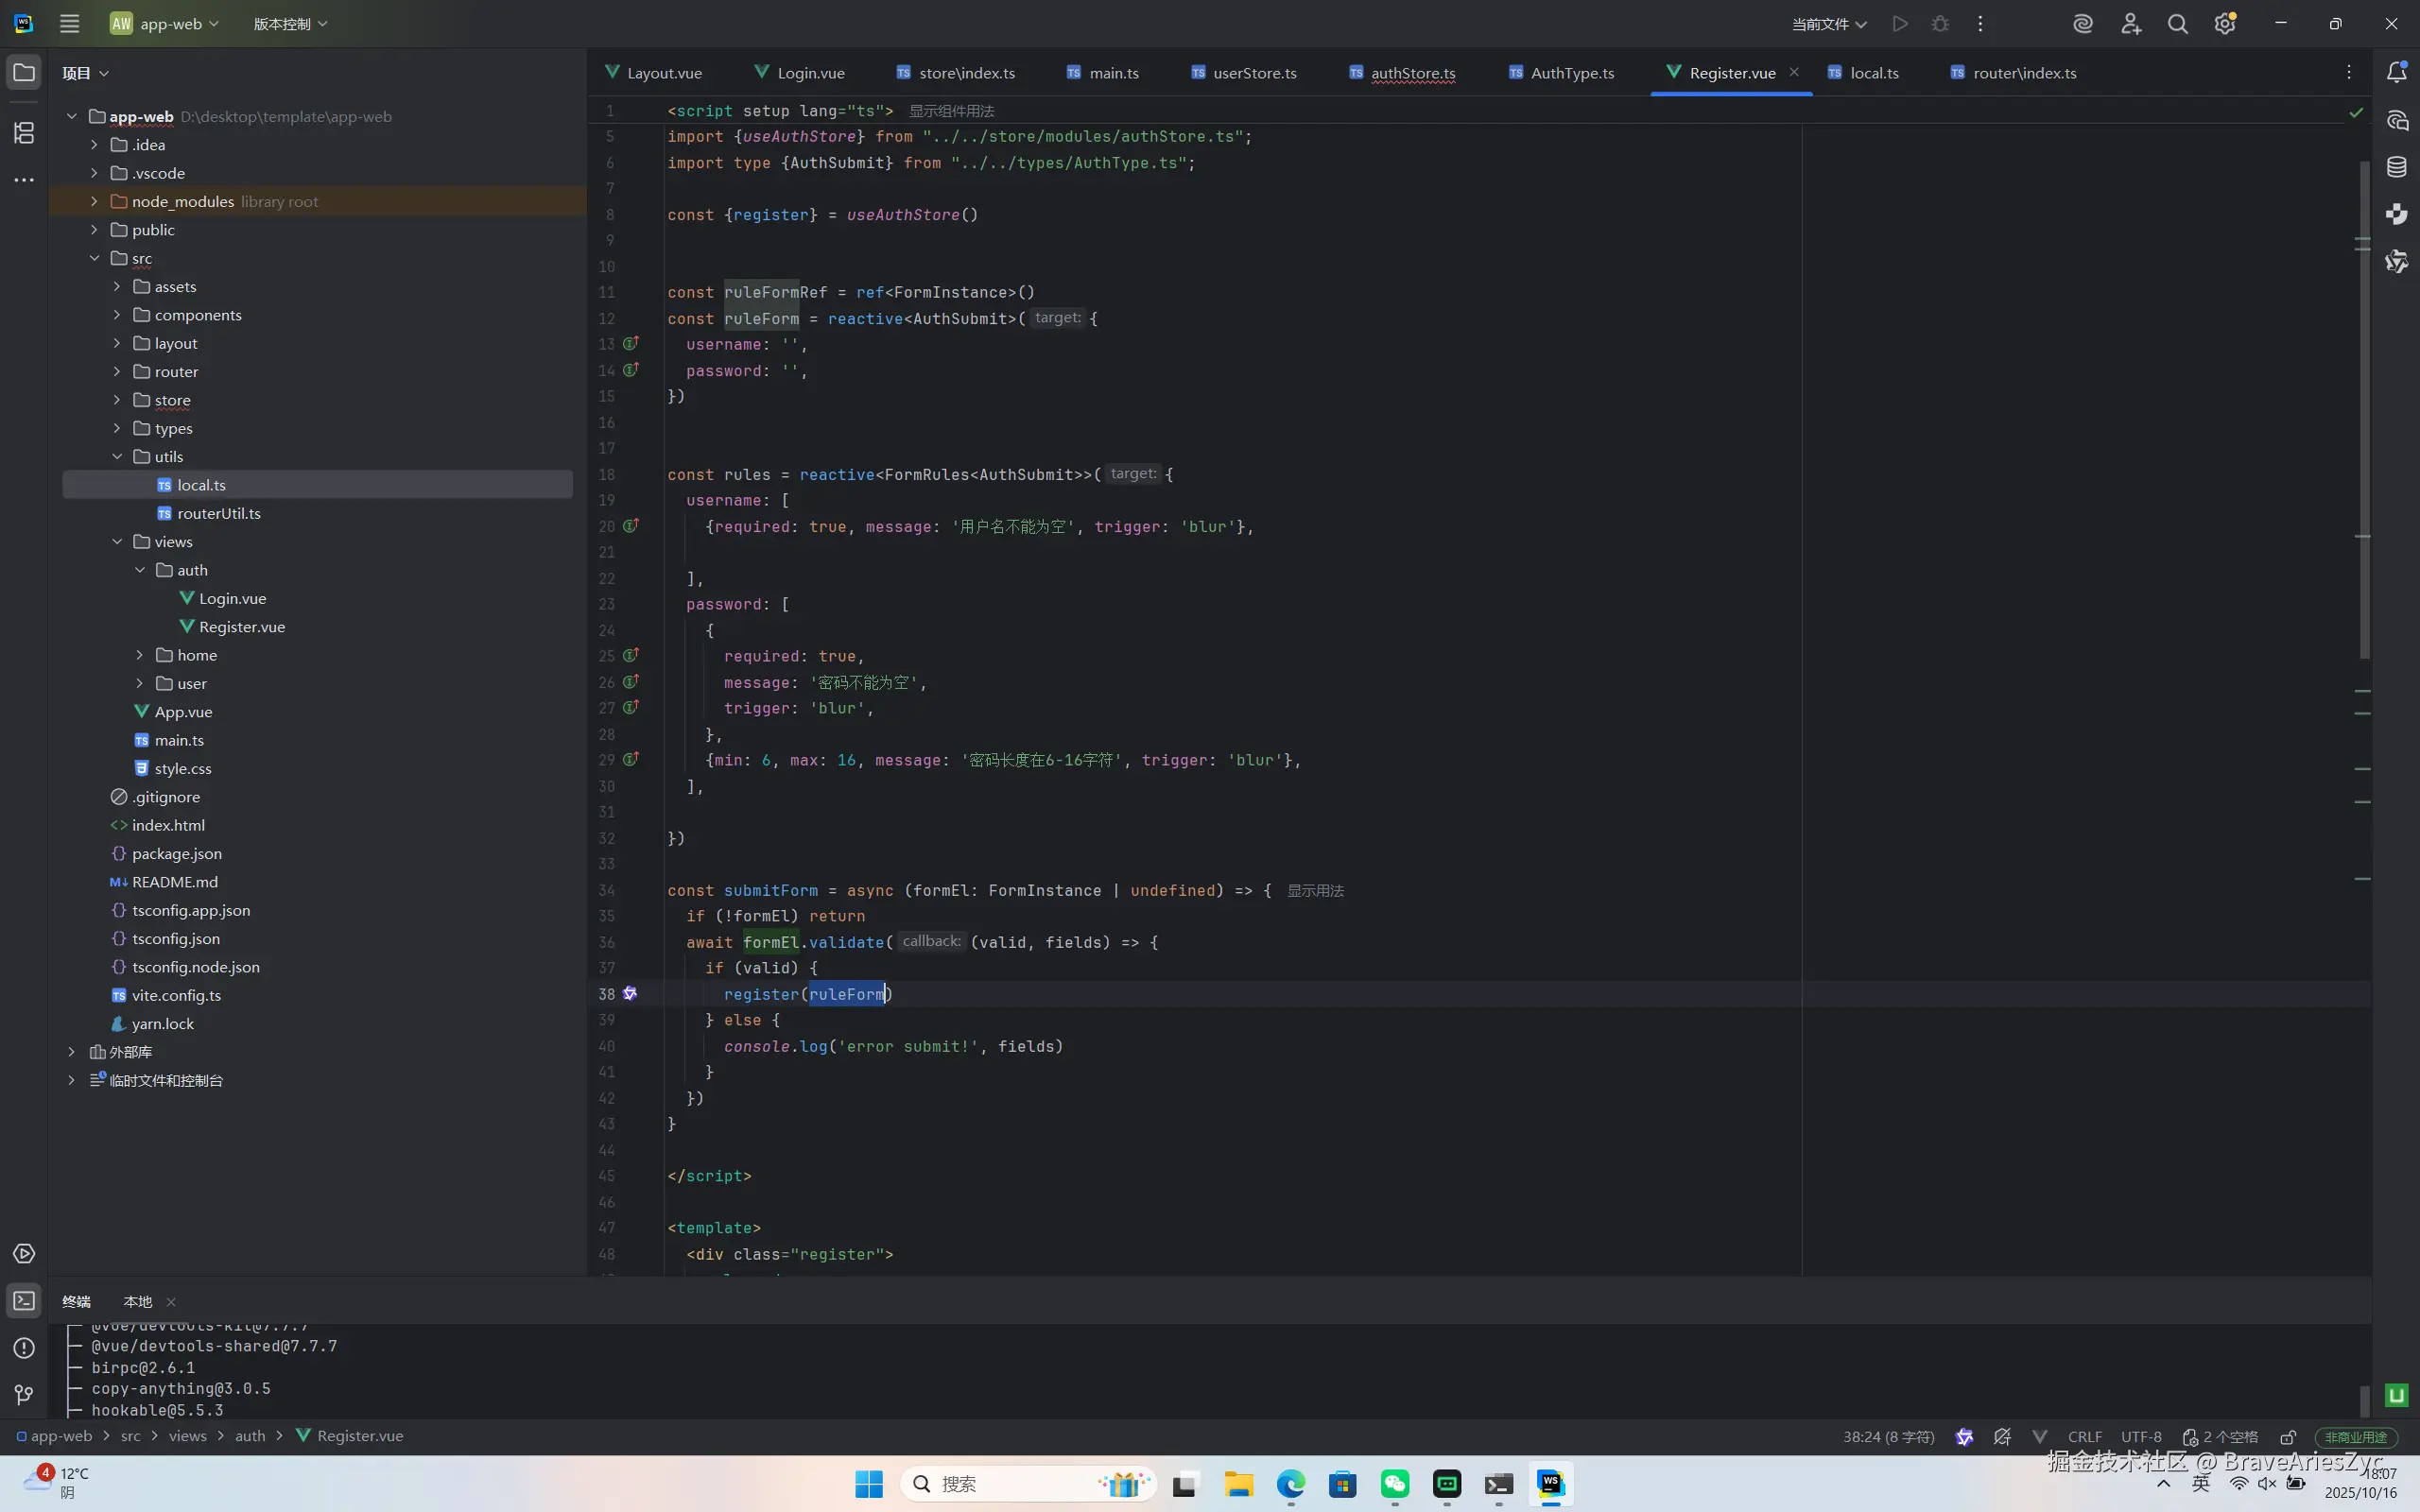2420x1512 pixels.
Task: Toggle the Project tool window folder button
Action: (24, 72)
